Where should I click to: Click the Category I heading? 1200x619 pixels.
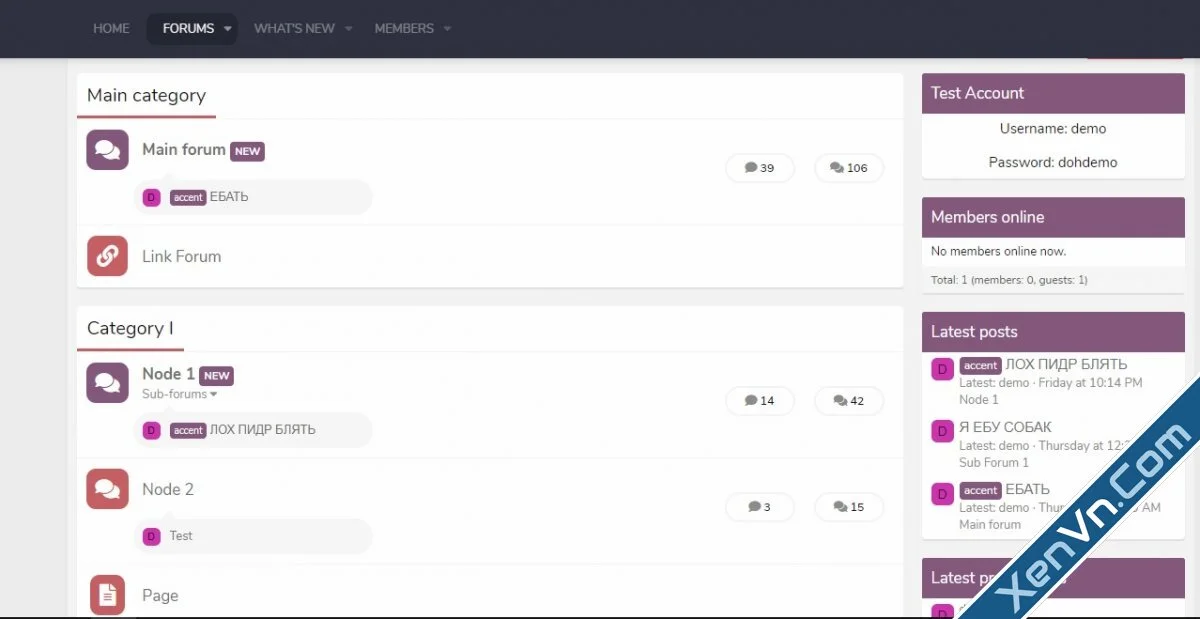pos(130,328)
